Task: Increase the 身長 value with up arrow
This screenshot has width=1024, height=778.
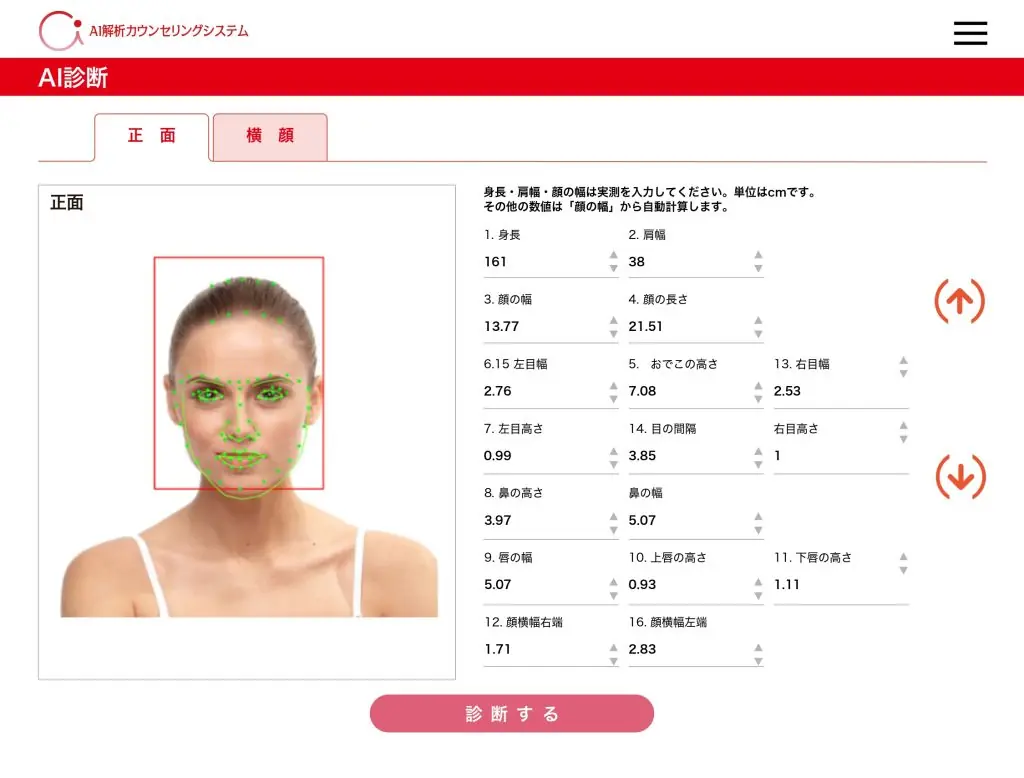Action: [613, 256]
